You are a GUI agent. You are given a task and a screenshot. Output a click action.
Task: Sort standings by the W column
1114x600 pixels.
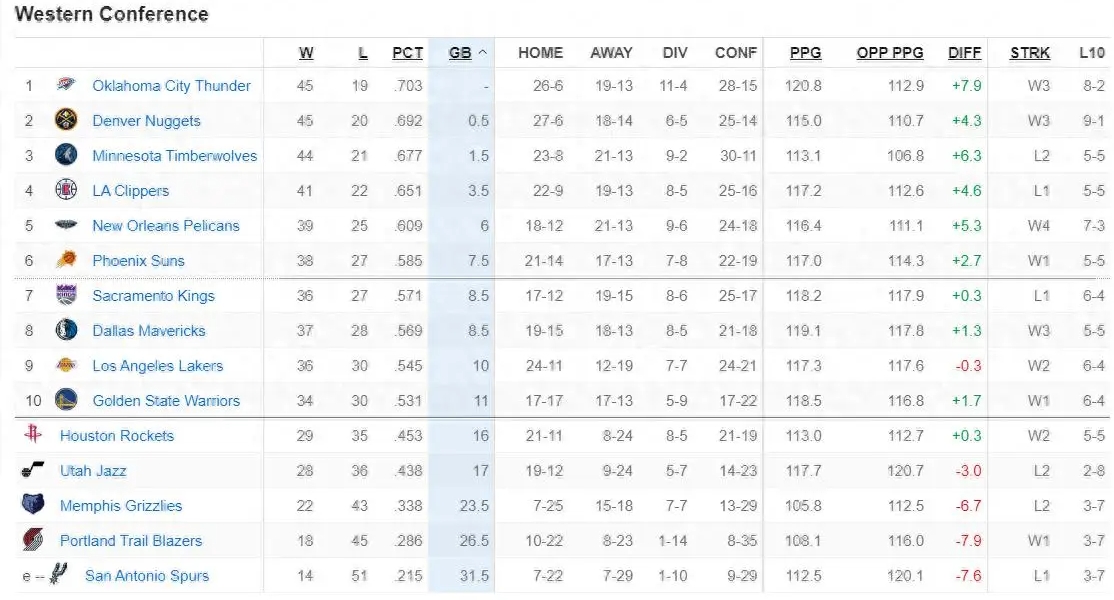click(x=306, y=53)
